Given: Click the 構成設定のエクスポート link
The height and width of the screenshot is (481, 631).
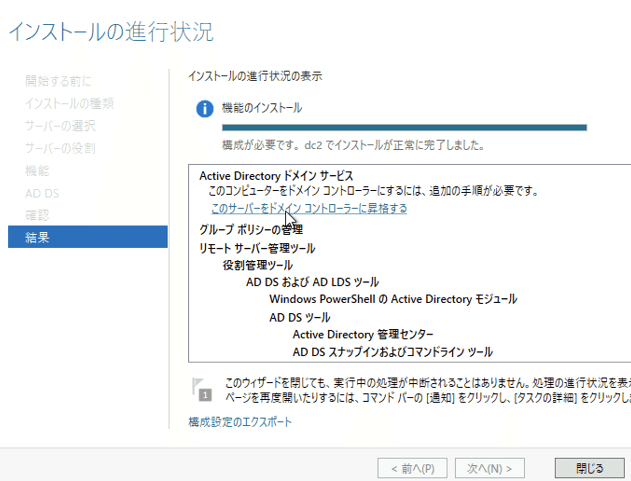Looking at the screenshot, I should (240, 422).
